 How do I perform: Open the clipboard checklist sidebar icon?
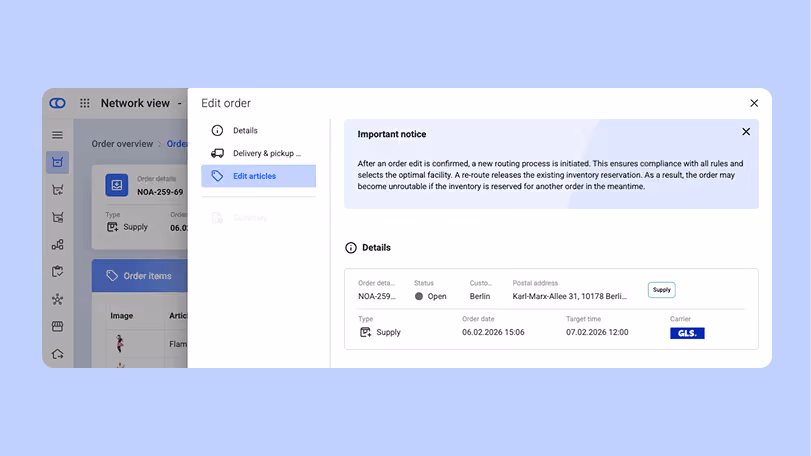coord(57,271)
